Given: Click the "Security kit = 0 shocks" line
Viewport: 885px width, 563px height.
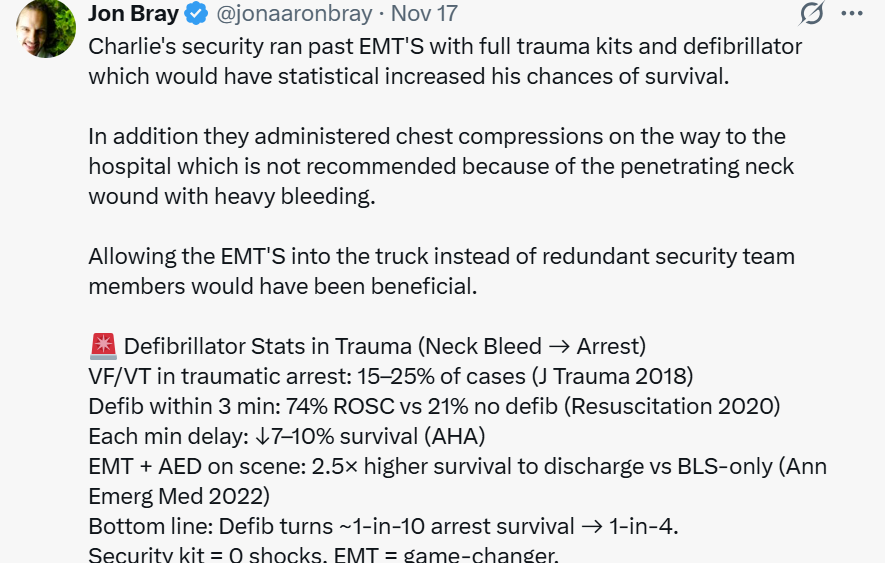Looking at the screenshot, I should coord(323,554).
